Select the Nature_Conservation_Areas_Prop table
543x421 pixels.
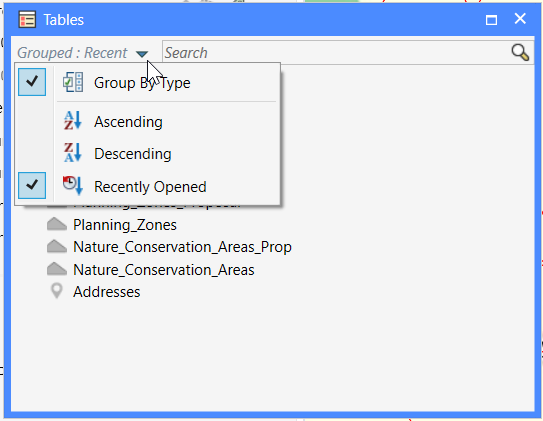[182, 247]
